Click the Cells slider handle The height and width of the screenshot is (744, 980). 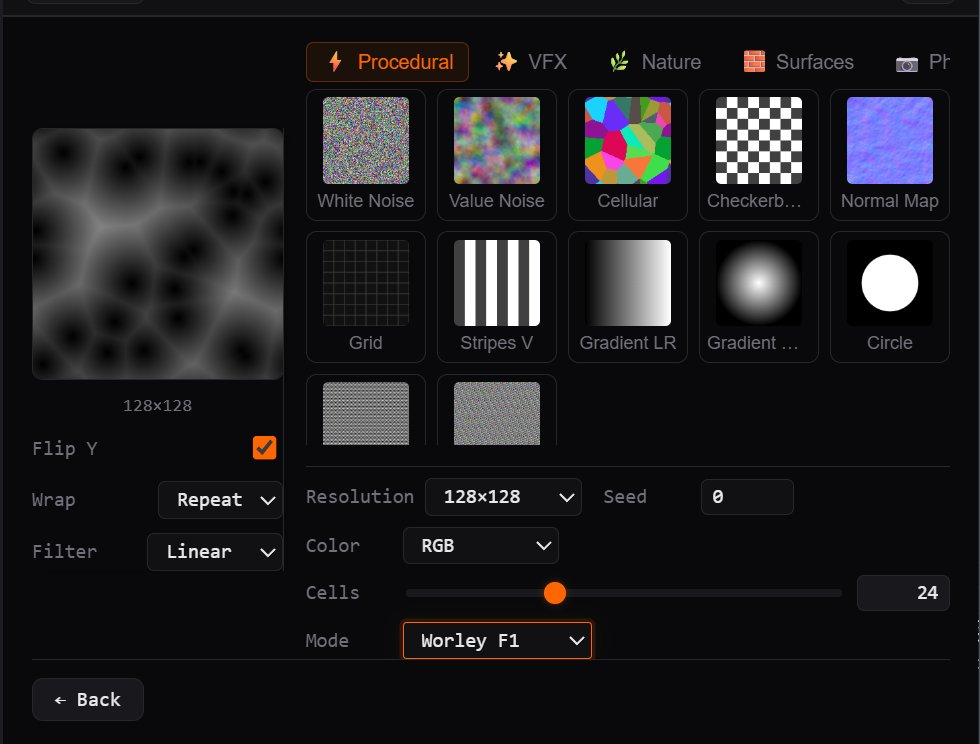(555, 593)
